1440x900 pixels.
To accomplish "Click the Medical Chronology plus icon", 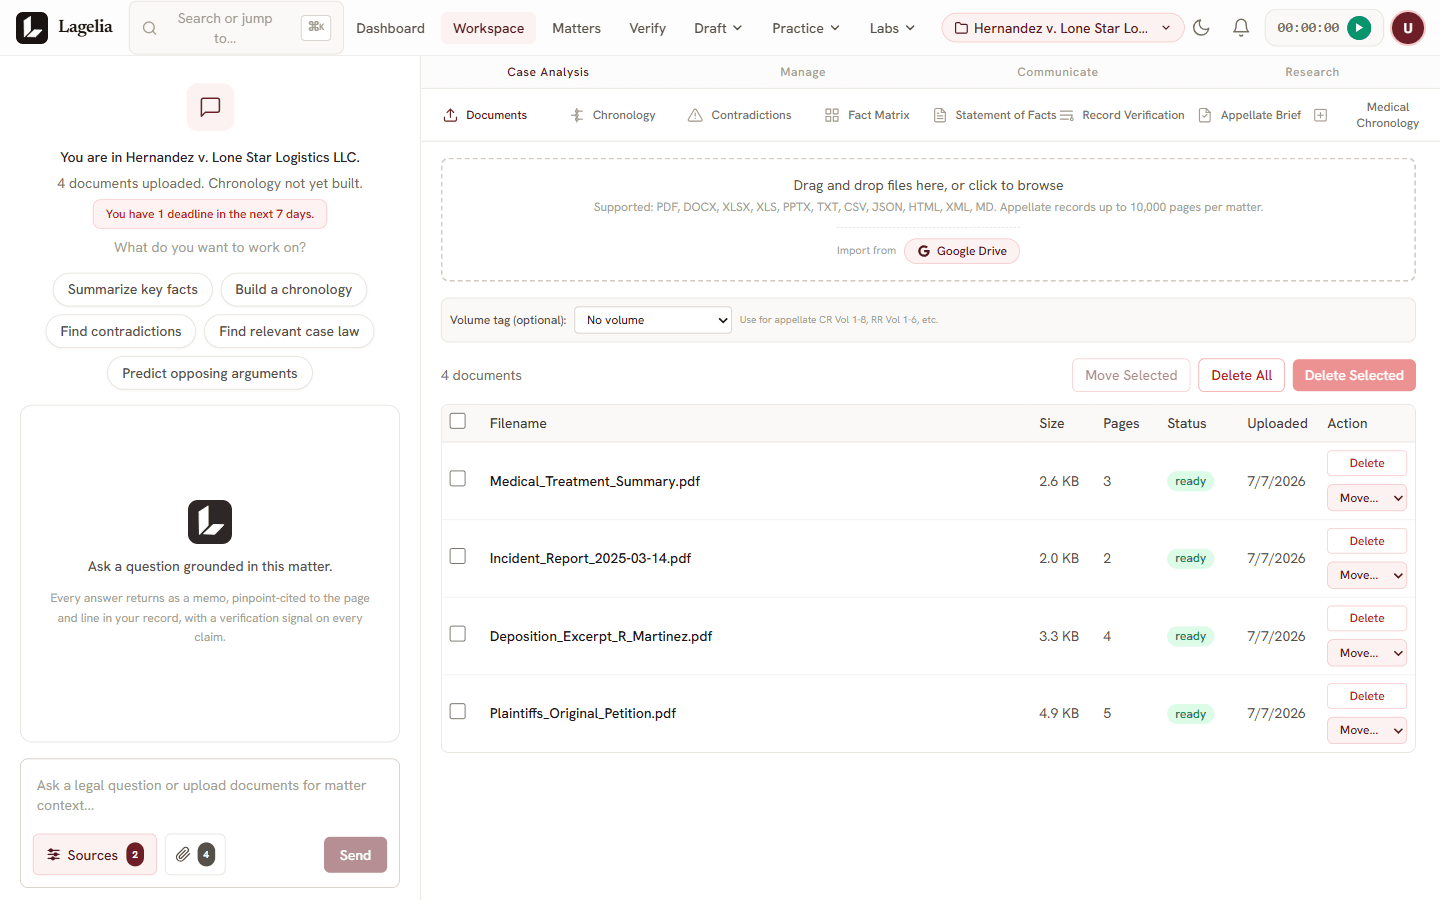I will 1320,115.
